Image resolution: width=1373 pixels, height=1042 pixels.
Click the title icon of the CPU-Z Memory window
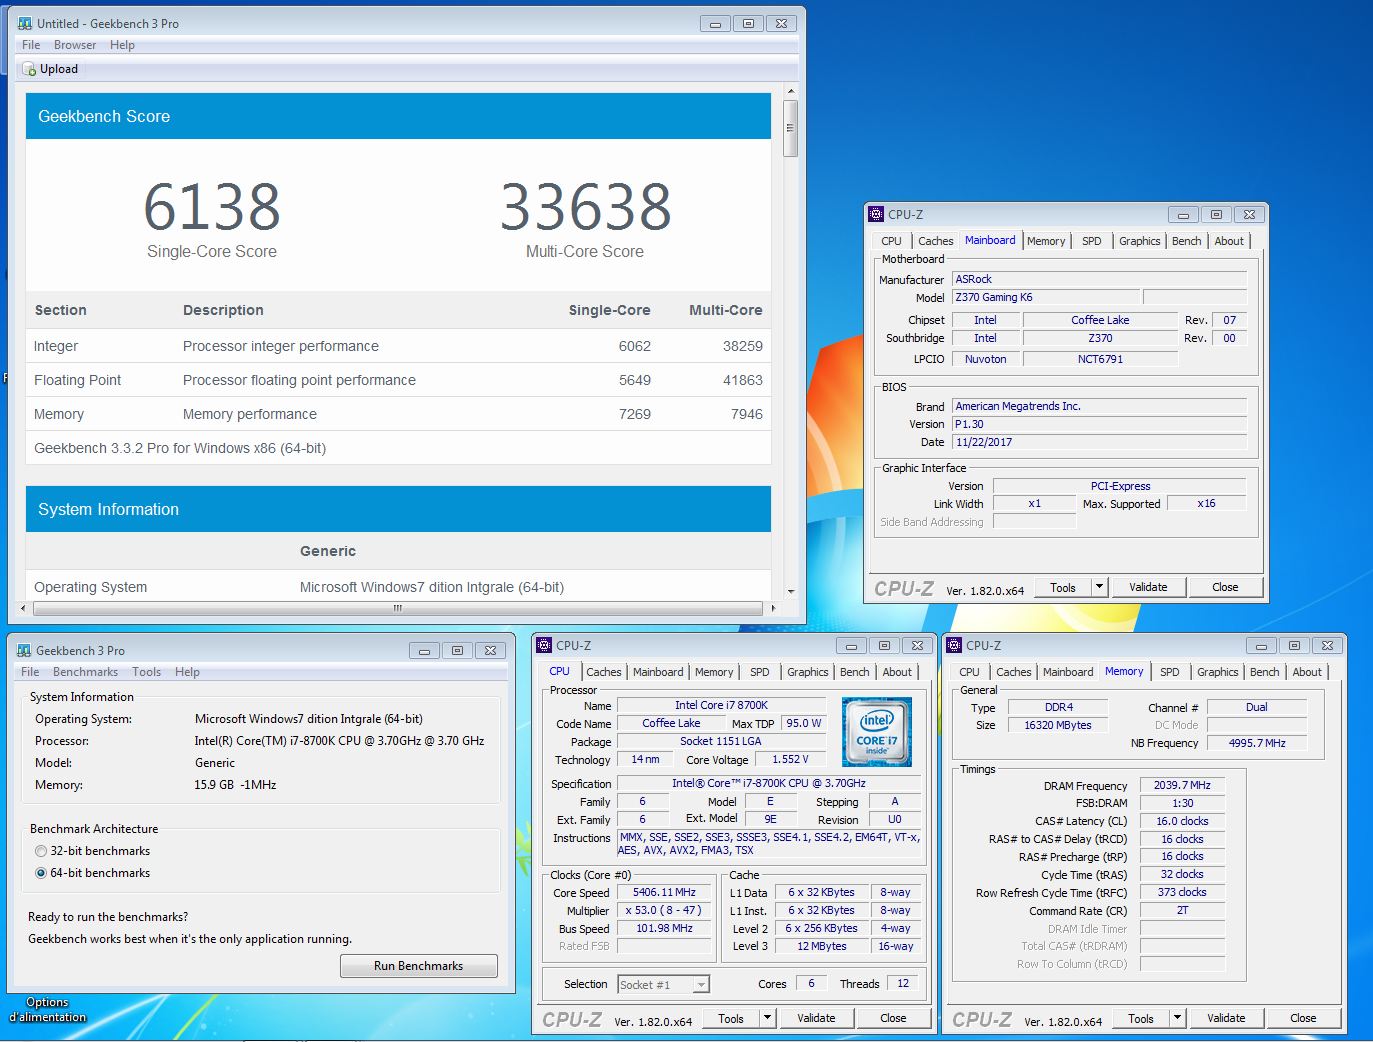tap(953, 645)
